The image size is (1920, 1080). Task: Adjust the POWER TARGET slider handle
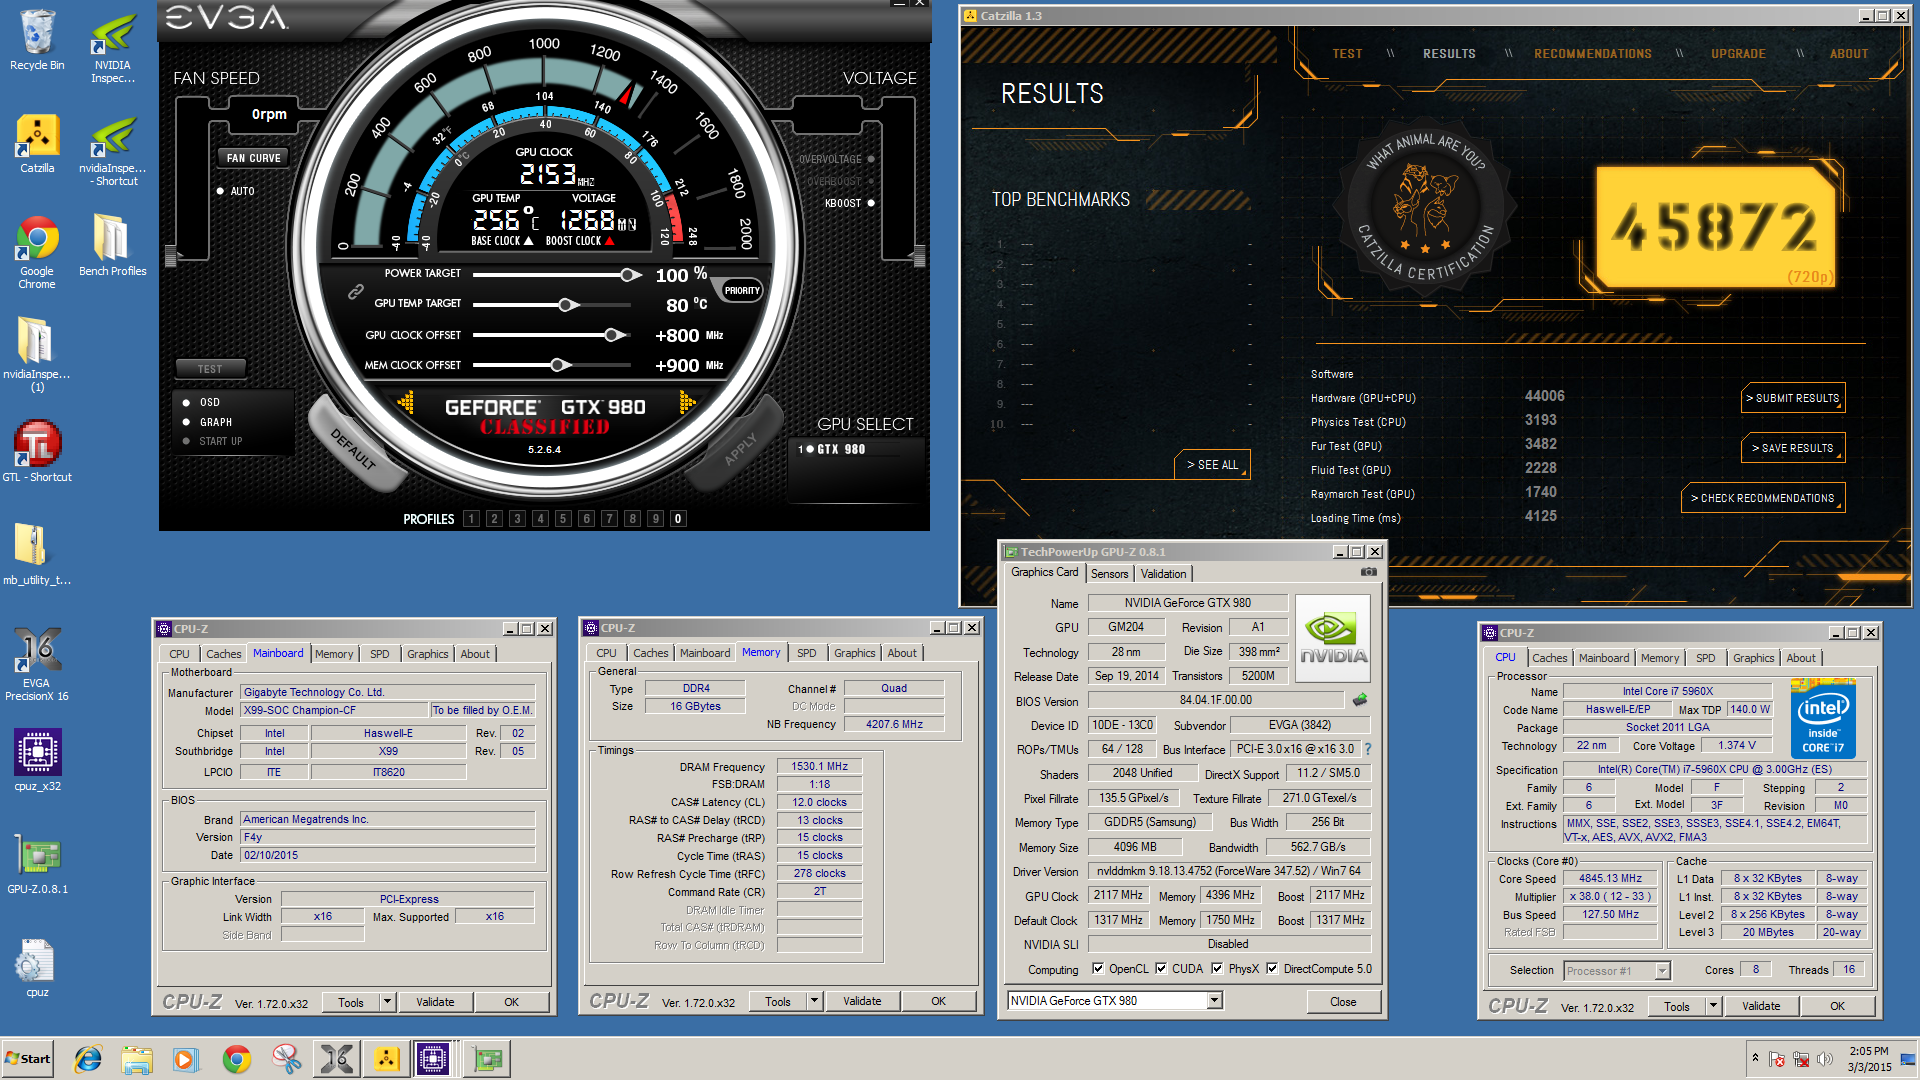pyautogui.click(x=630, y=274)
